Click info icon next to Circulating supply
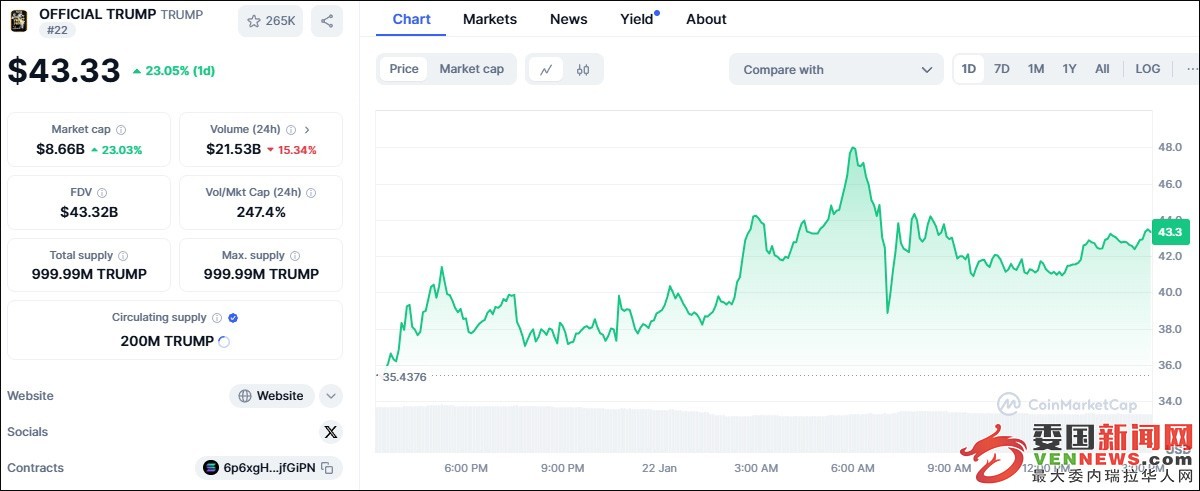The height and width of the screenshot is (491, 1200). click(216, 318)
